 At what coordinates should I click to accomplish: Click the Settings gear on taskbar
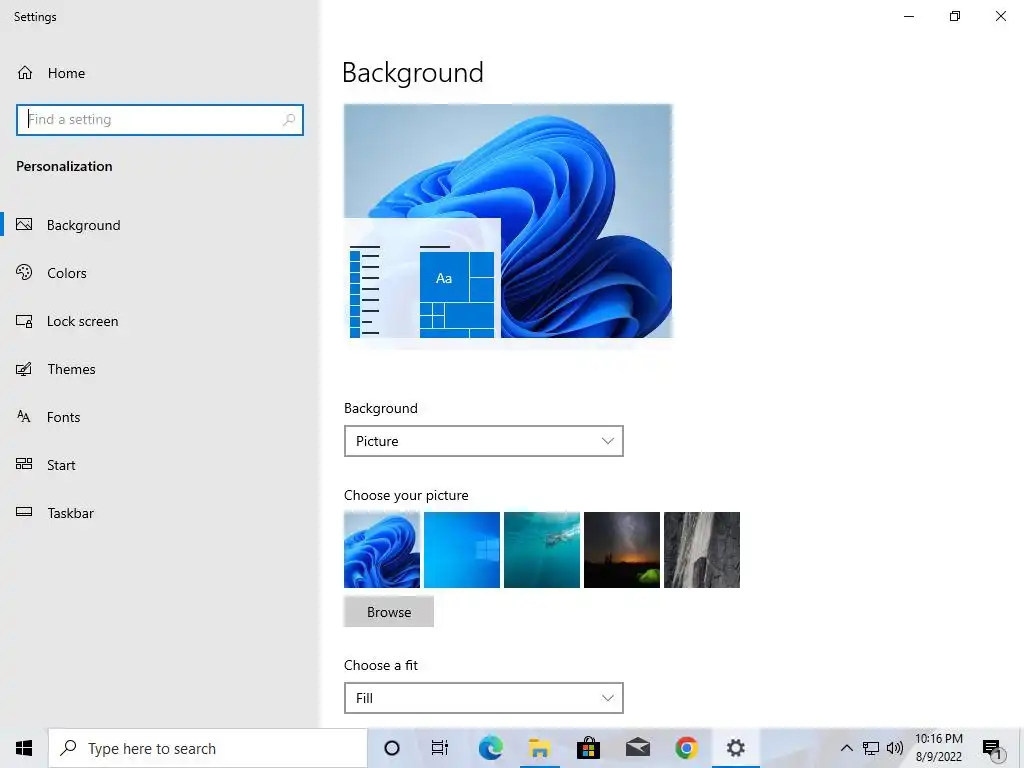point(735,748)
